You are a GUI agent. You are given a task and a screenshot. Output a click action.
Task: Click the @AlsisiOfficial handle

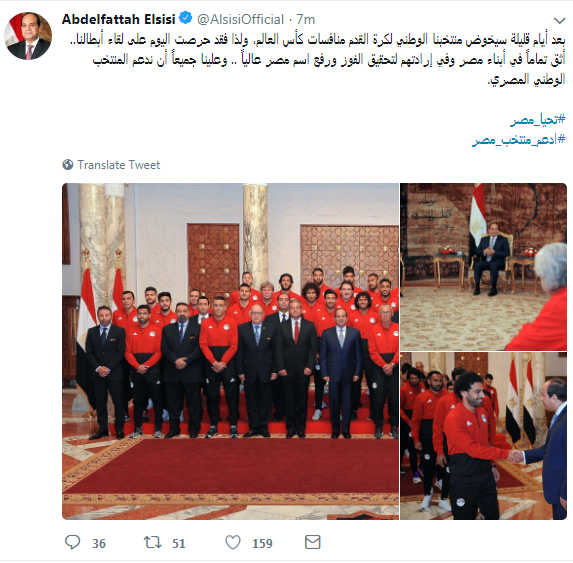click(240, 19)
